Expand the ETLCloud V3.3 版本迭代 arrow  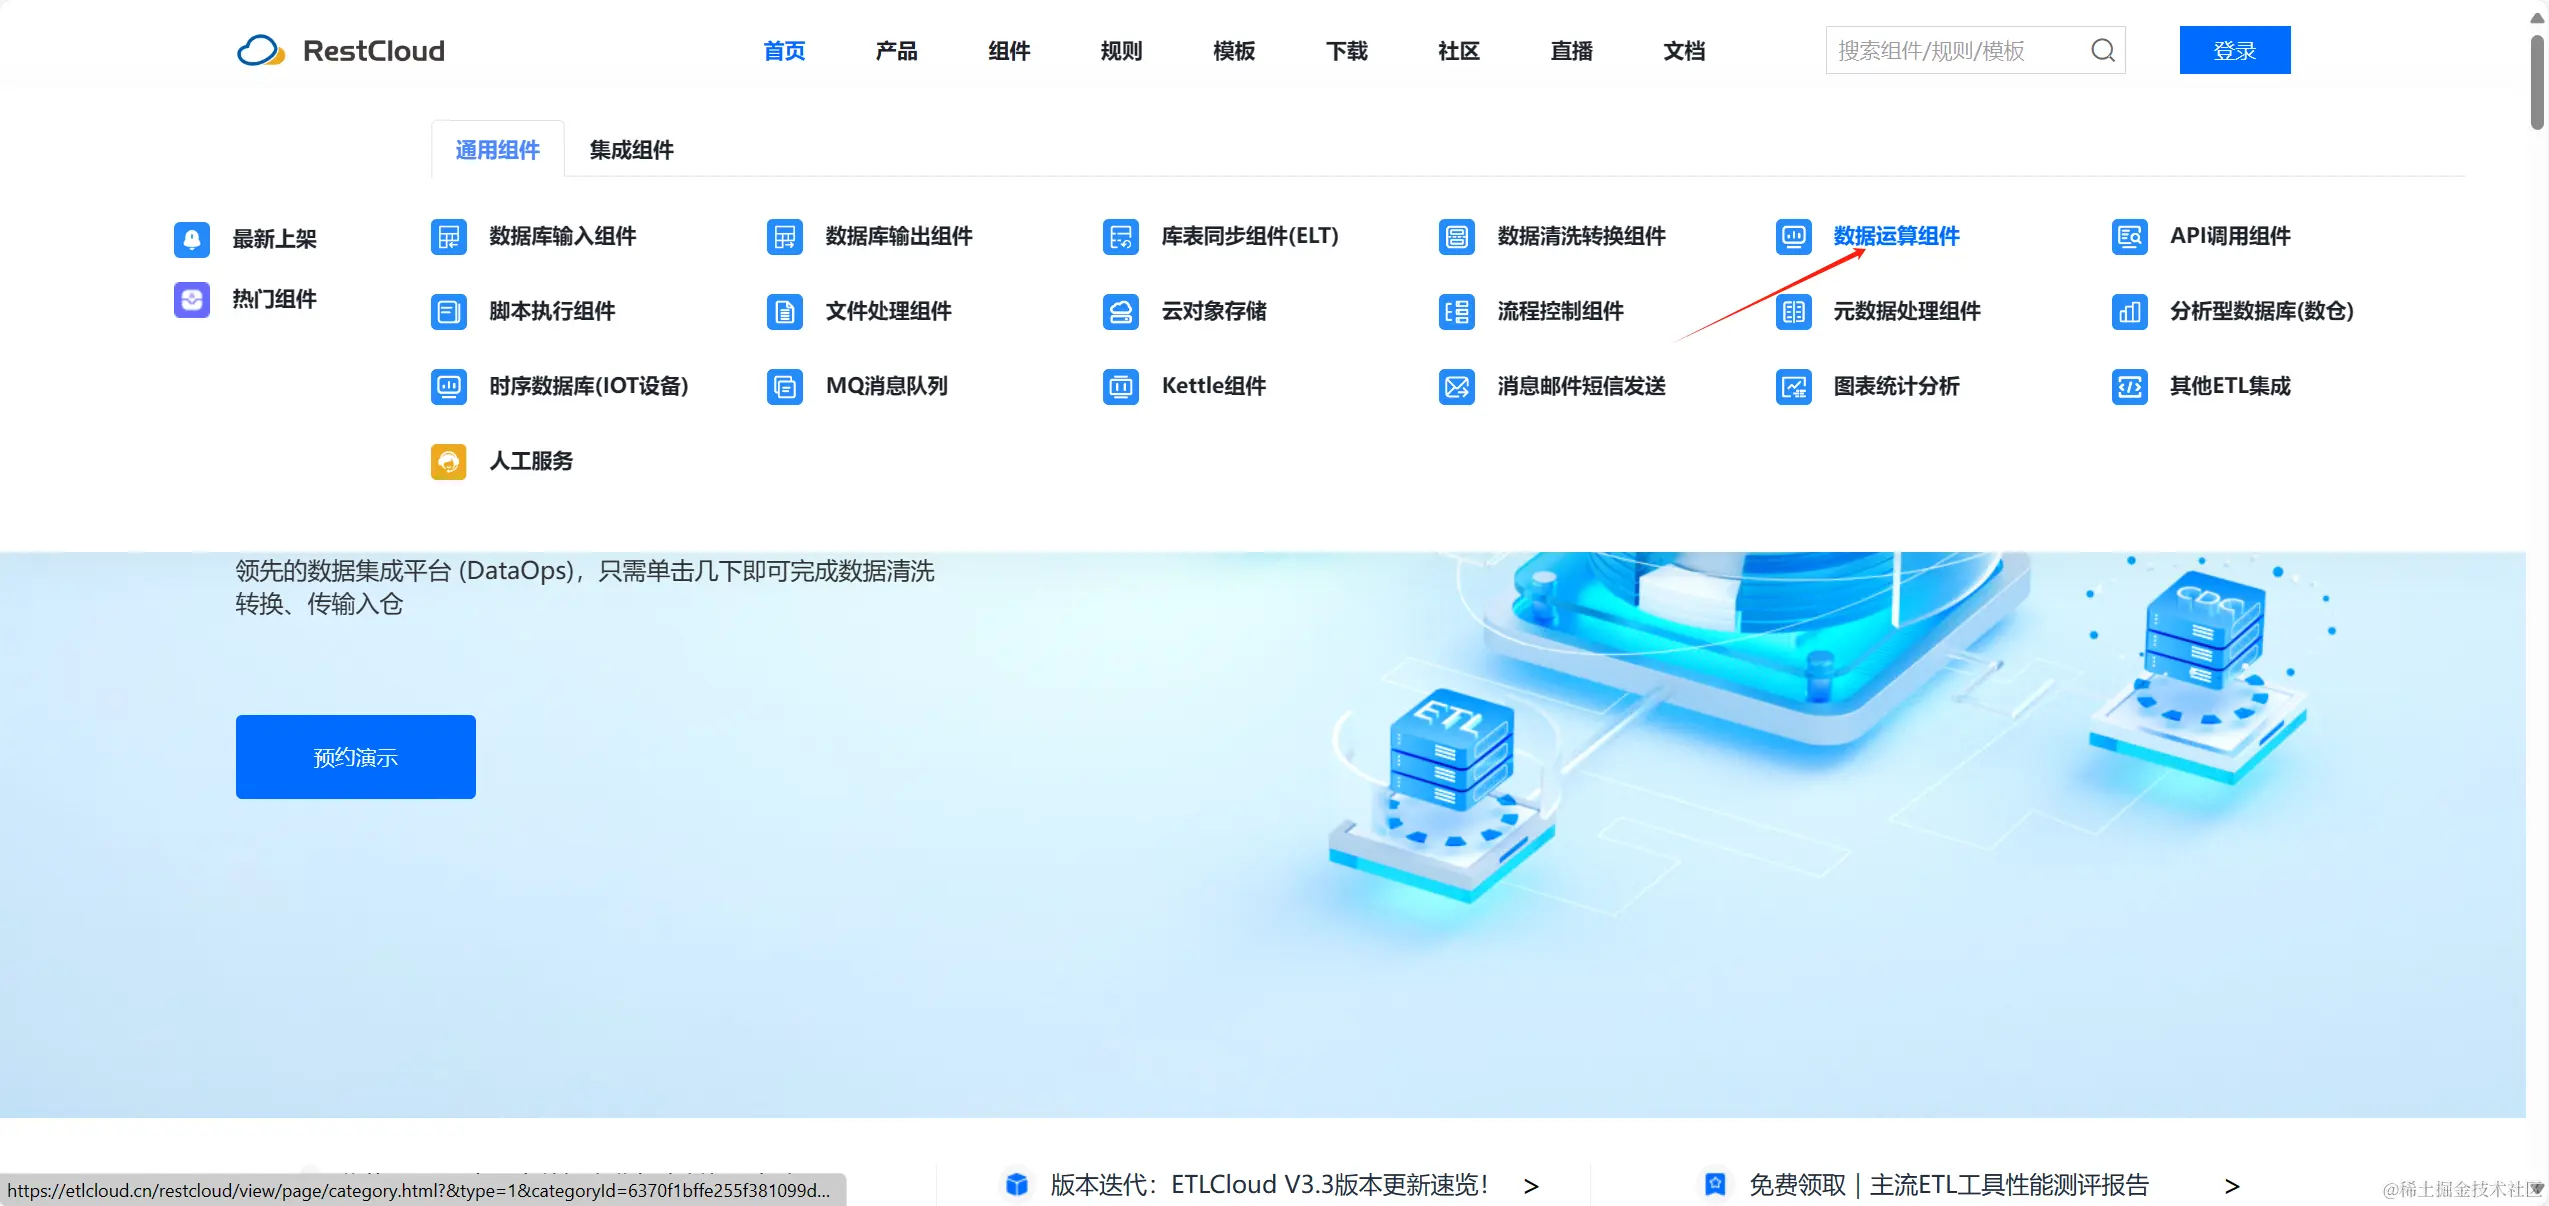(1530, 1186)
